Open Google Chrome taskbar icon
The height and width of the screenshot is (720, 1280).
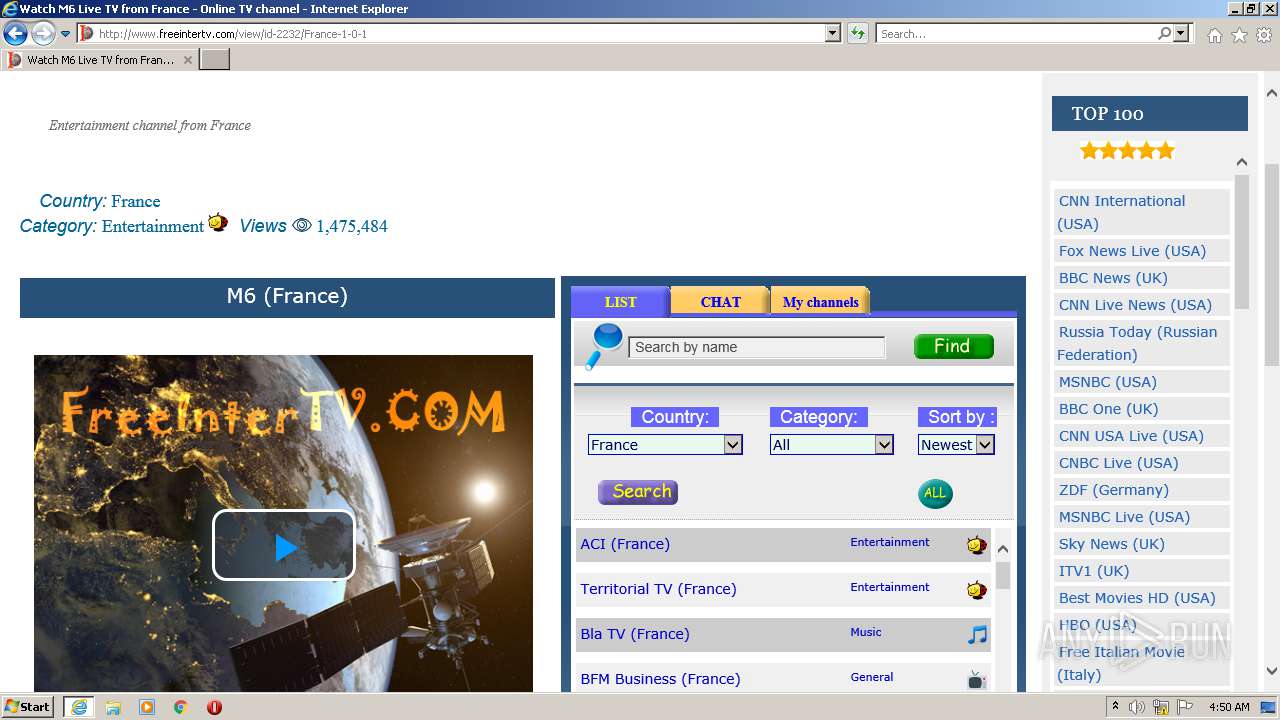(x=180, y=707)
